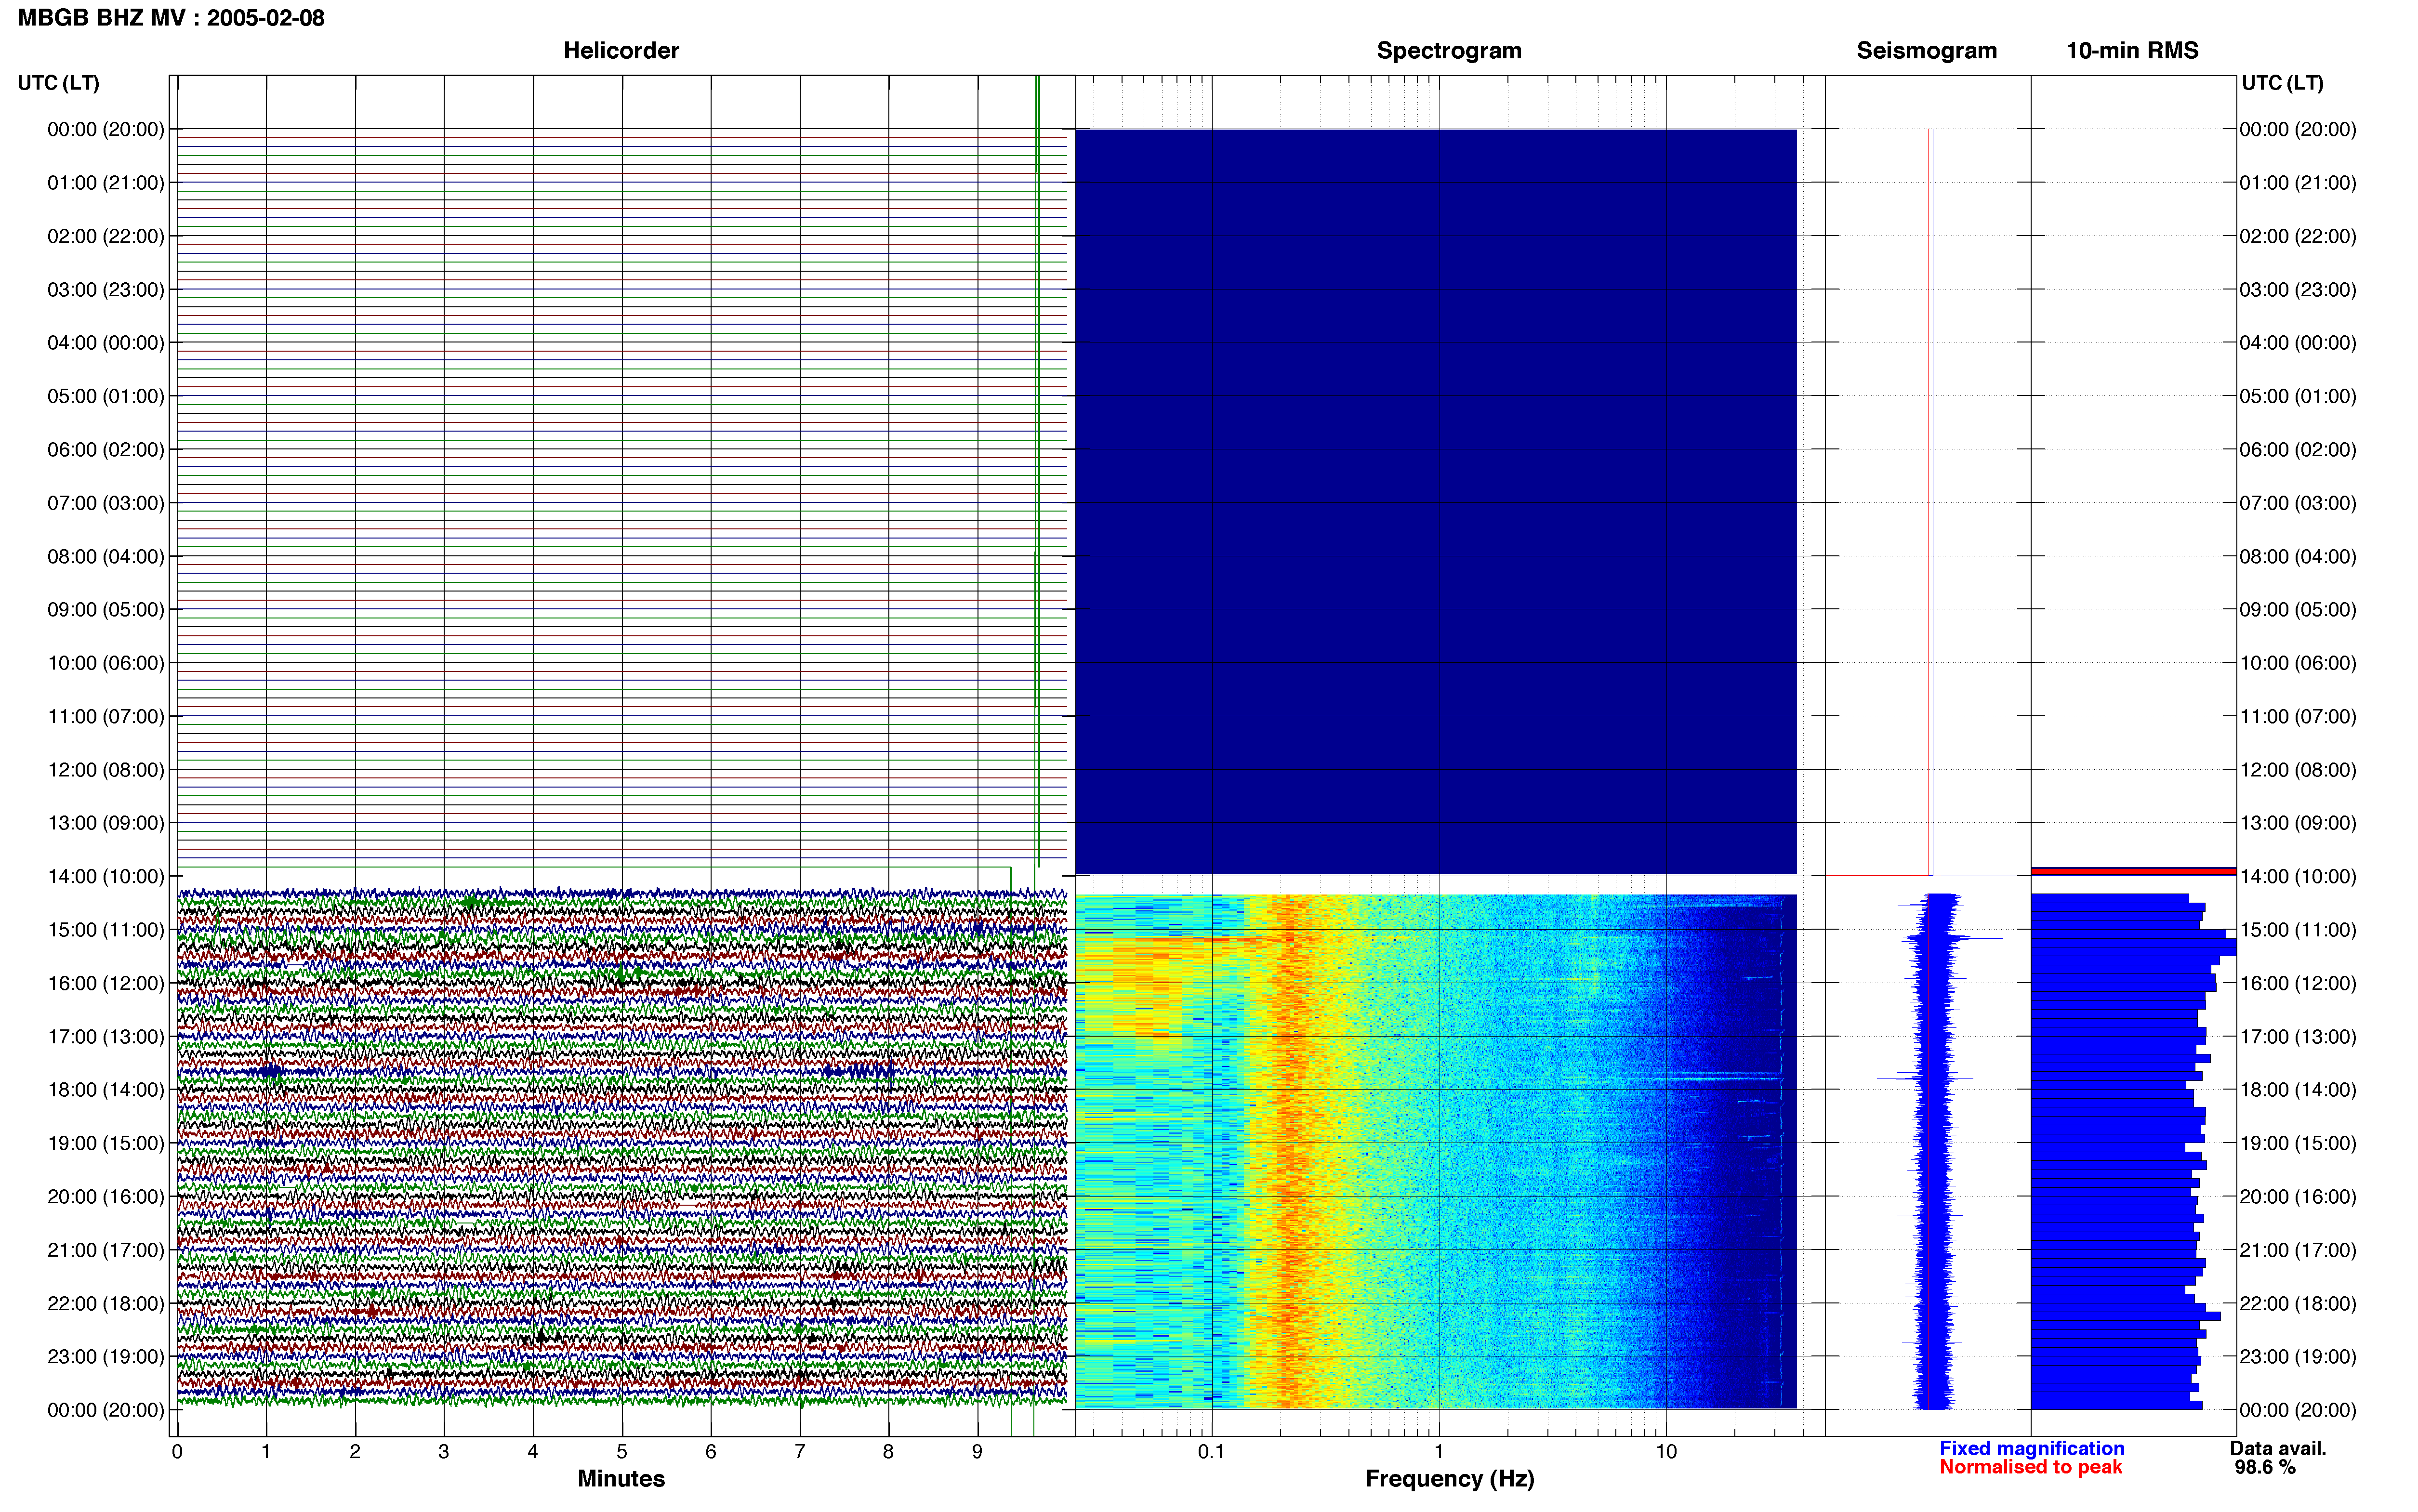Viewport: 2418px width, 1512px height.
Task: Click left time label 13:00 (09:00)
Action: click(x=106, y=823)
